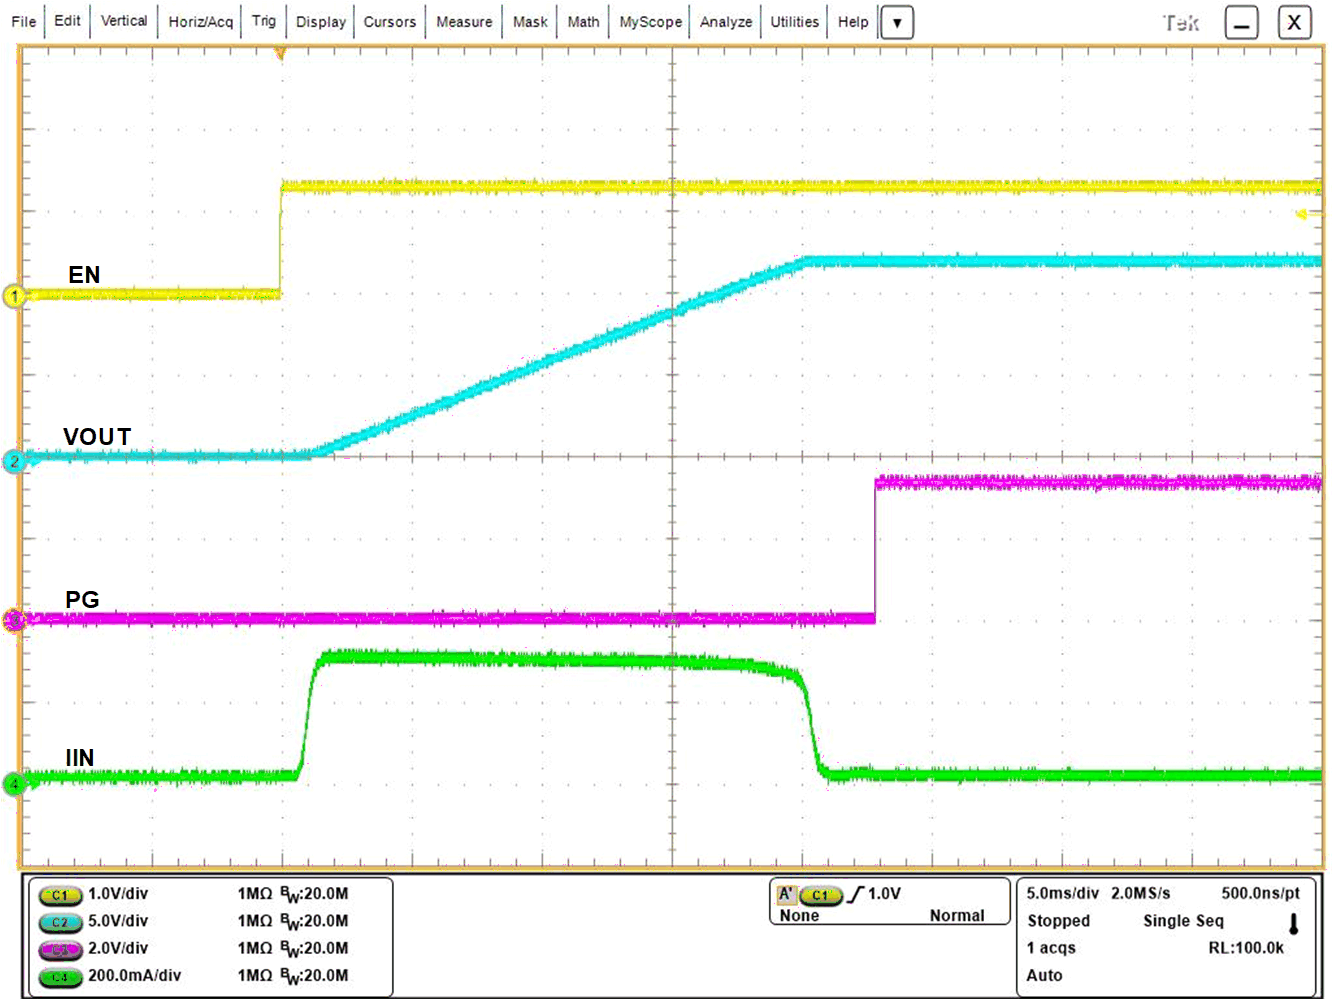Click the orange trigger position marker

(x=278, y=52)
